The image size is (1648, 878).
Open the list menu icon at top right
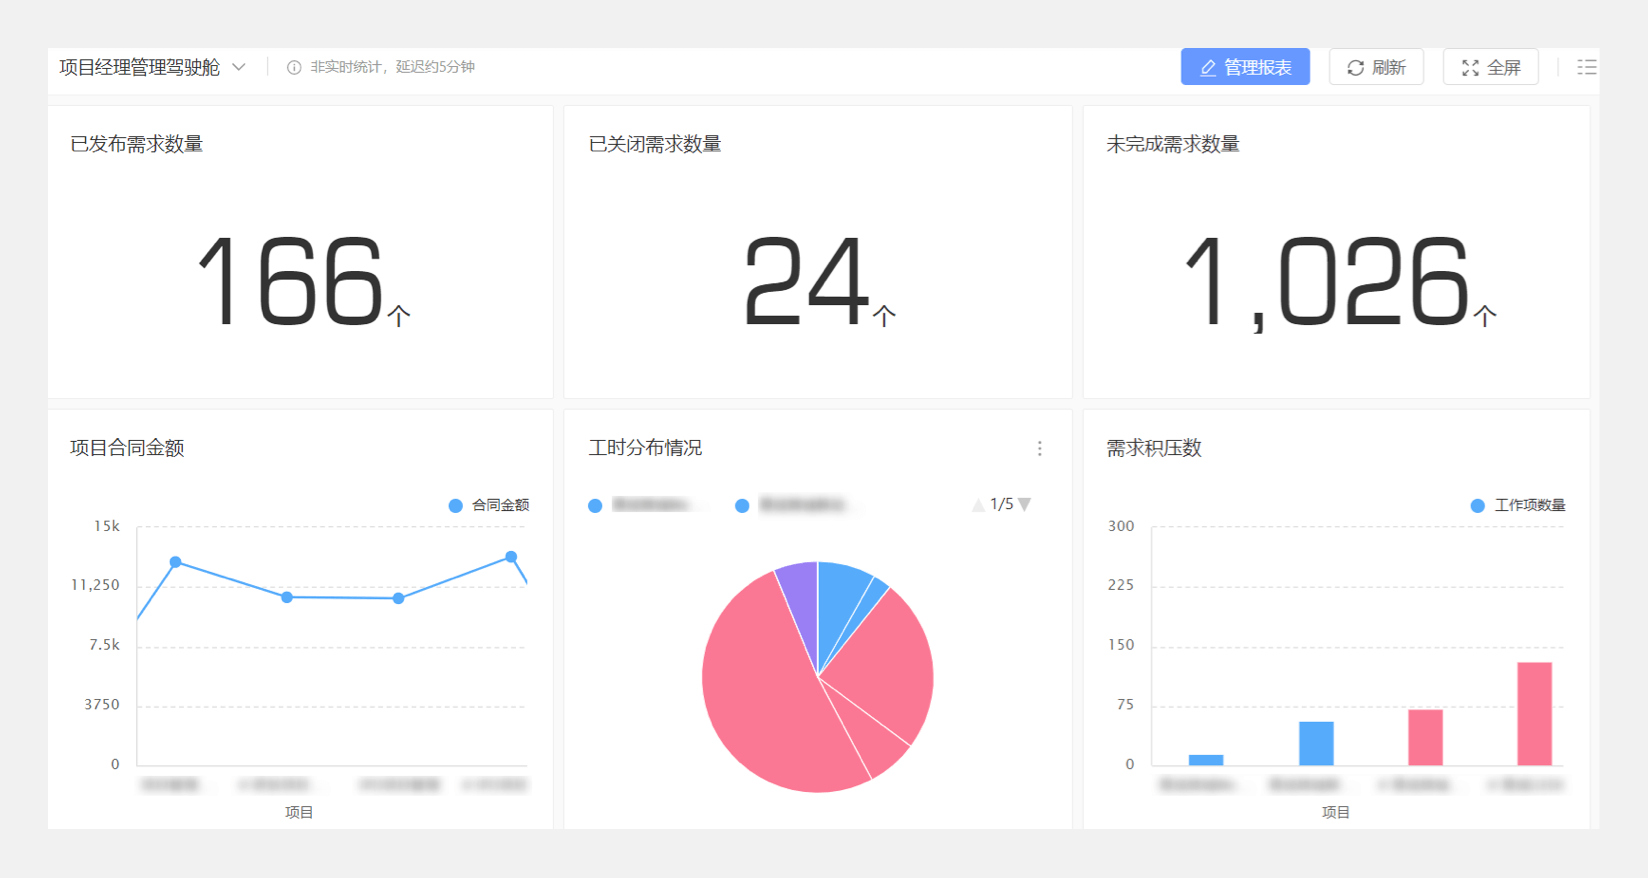click(1586, 67)
